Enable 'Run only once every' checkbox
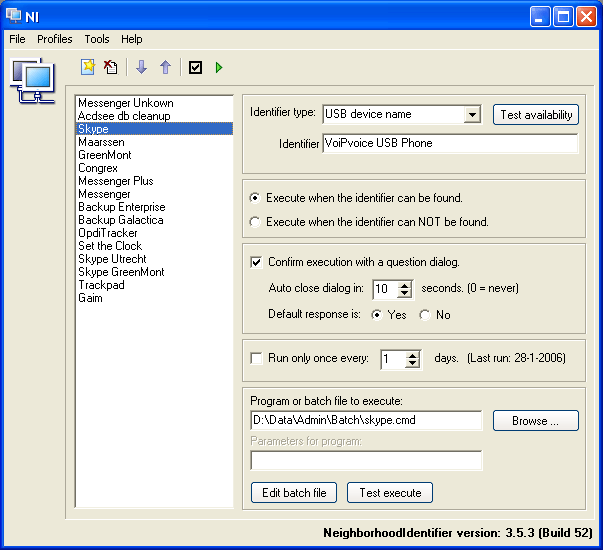The height and width of the screenshot is (550, 603). 256,358
